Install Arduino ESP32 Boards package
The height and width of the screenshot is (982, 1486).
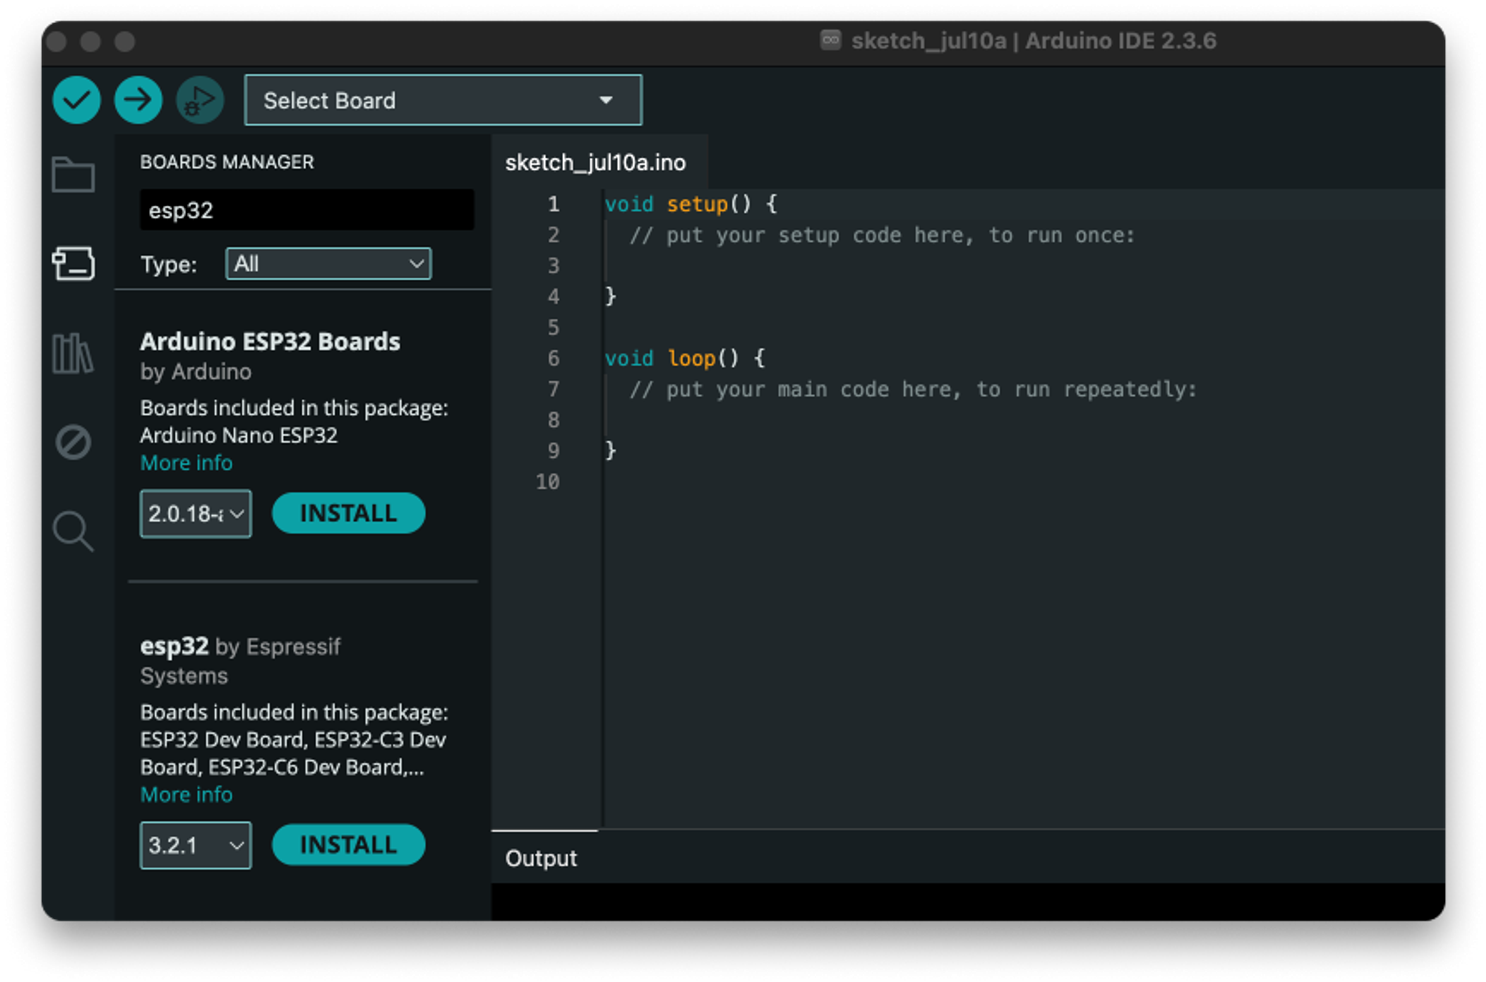[x=348, y=513]
